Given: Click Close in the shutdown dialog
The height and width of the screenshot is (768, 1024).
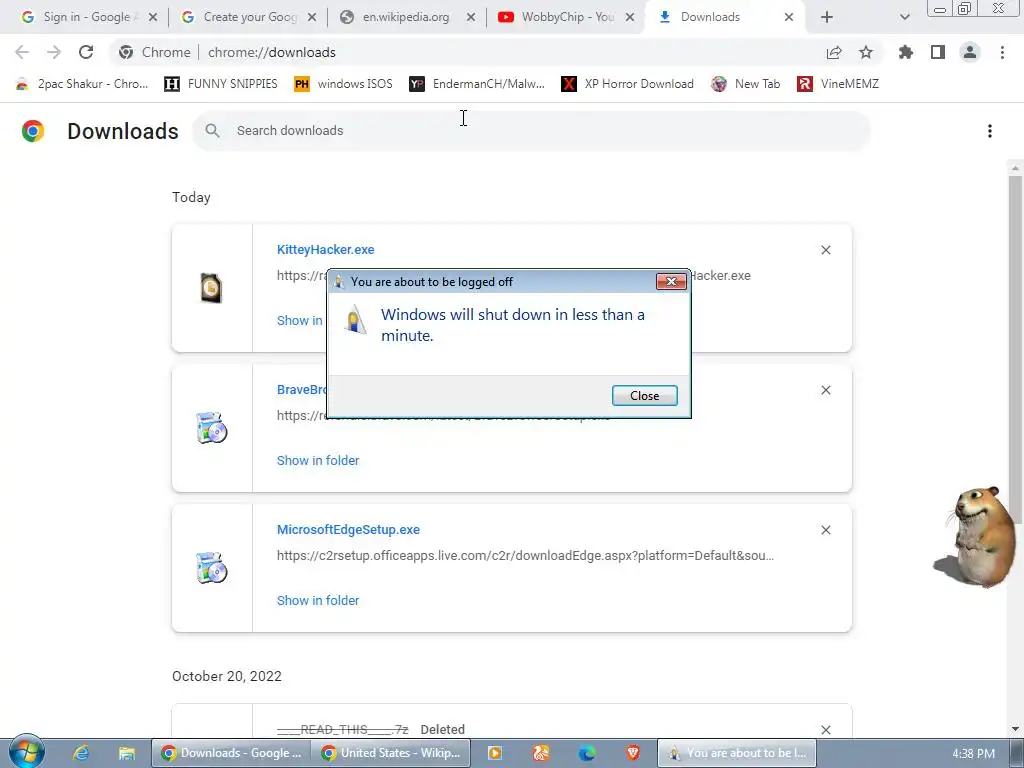Looking at the screenshot, I should tap(645, 396).
